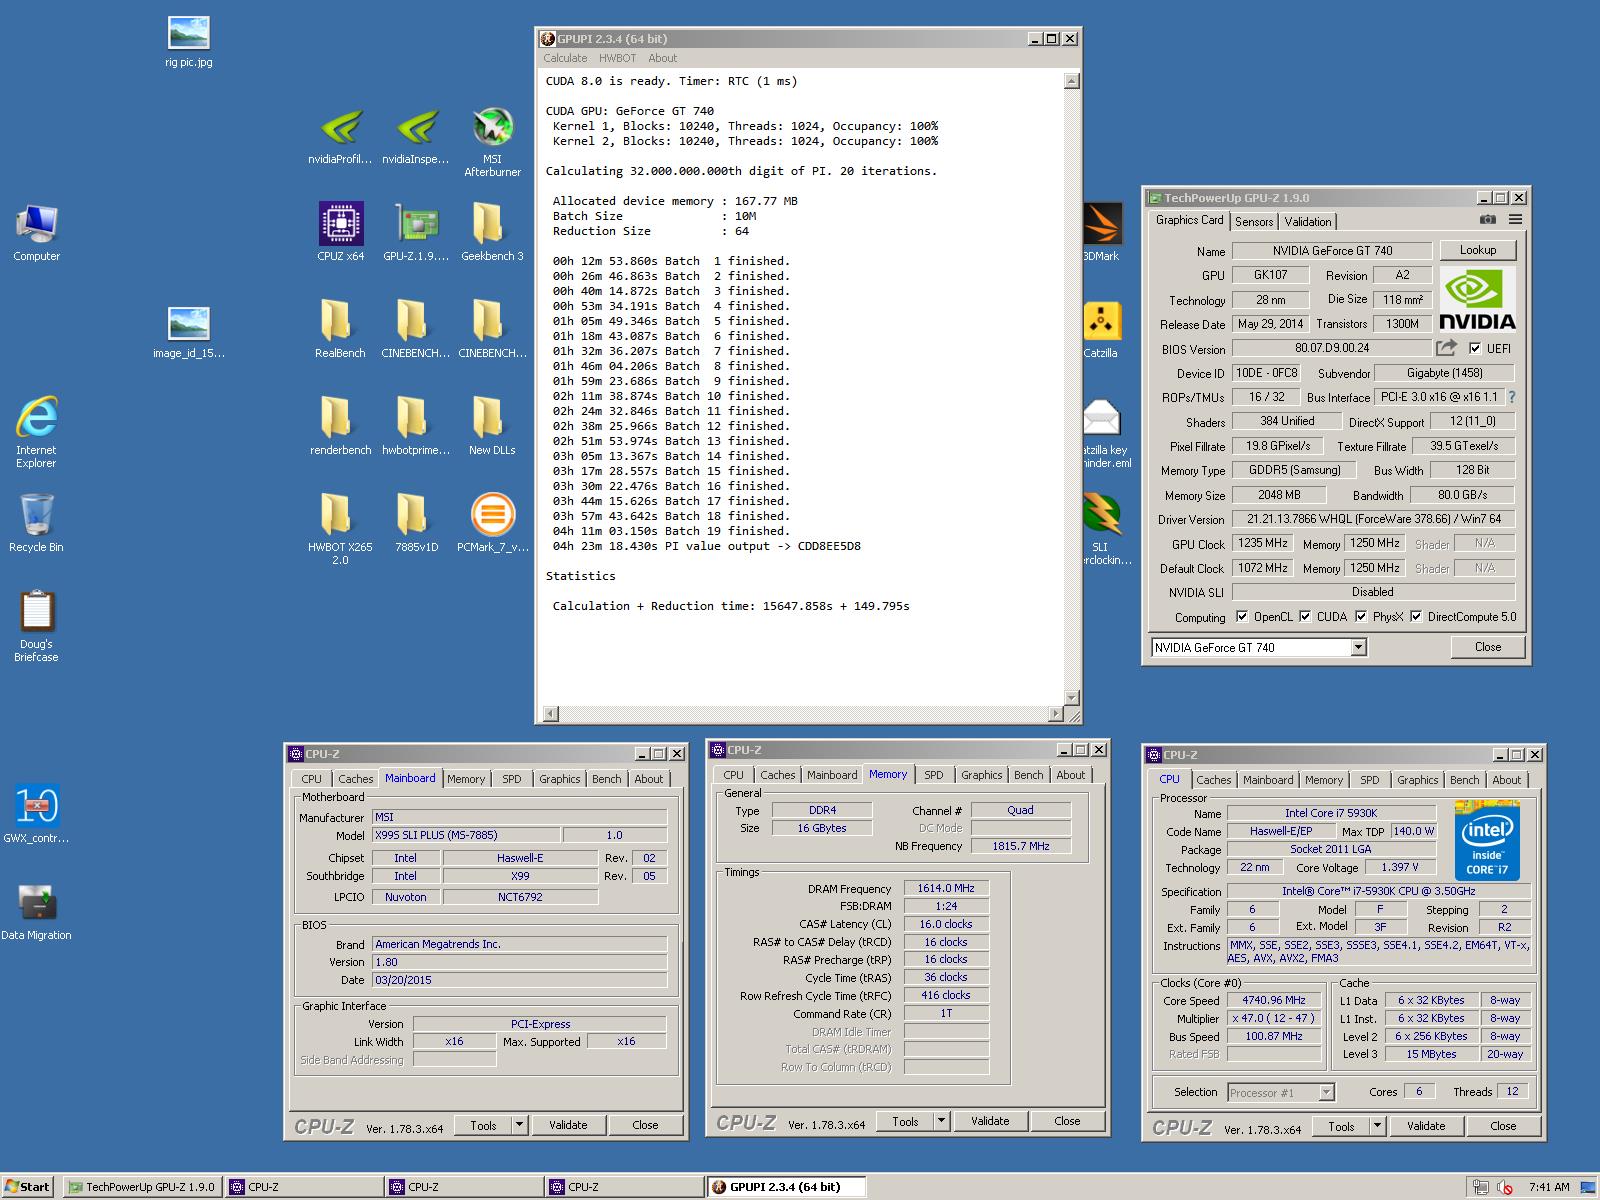Open the HWBOT X265 2.0 folder
The image size is (1600, 1200).
click(x=340, y=529)
